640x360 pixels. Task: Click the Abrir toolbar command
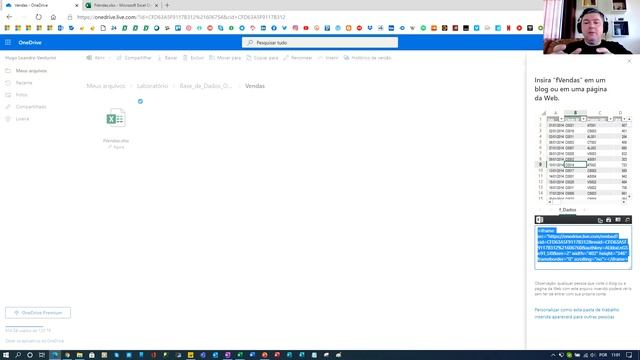96,58
